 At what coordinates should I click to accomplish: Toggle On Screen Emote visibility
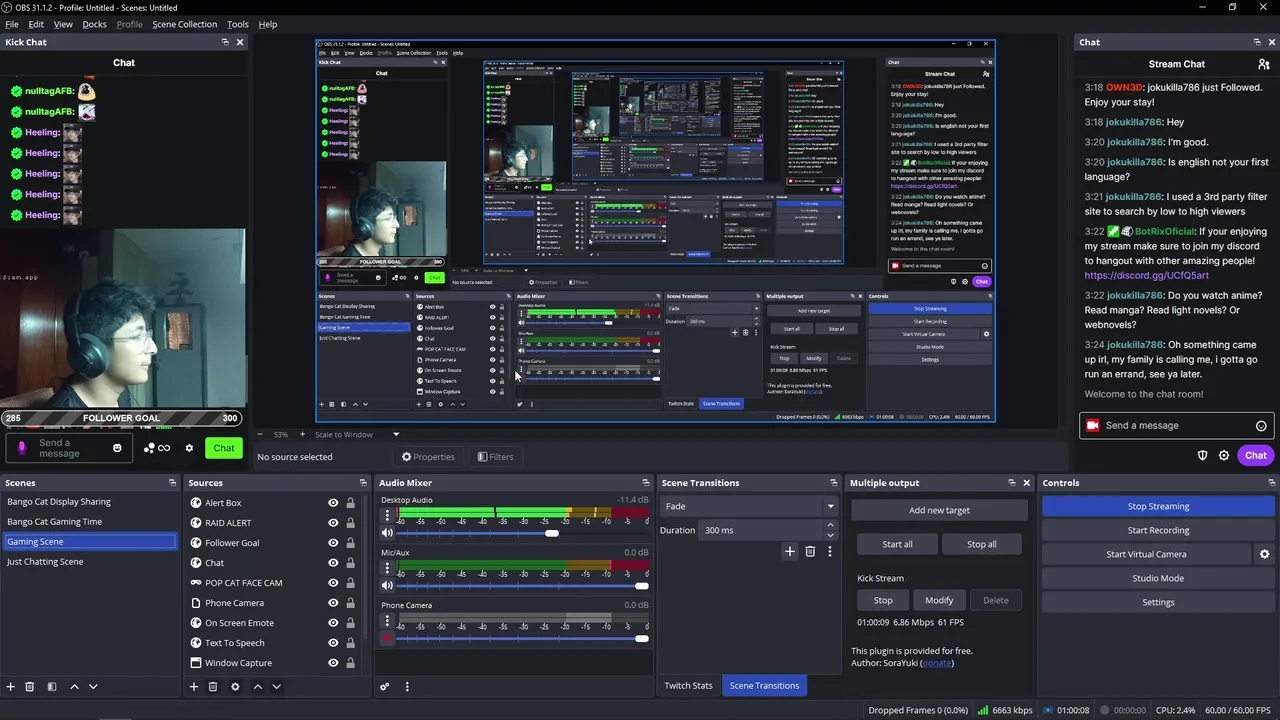coord(333,623)
